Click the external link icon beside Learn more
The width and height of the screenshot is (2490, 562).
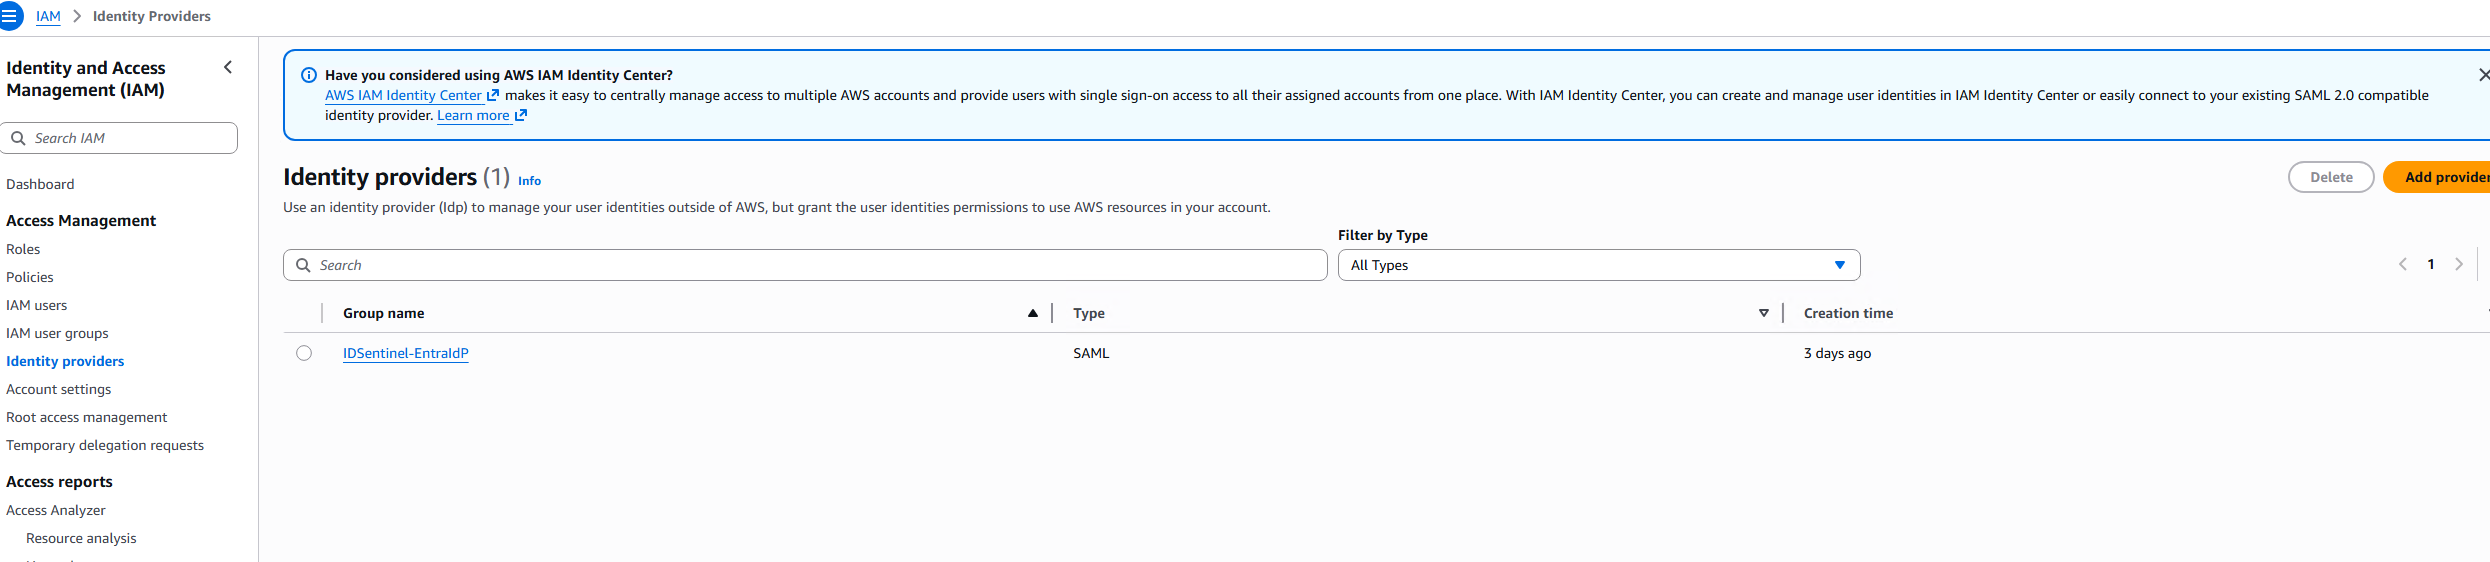click(x=521, y=115)
